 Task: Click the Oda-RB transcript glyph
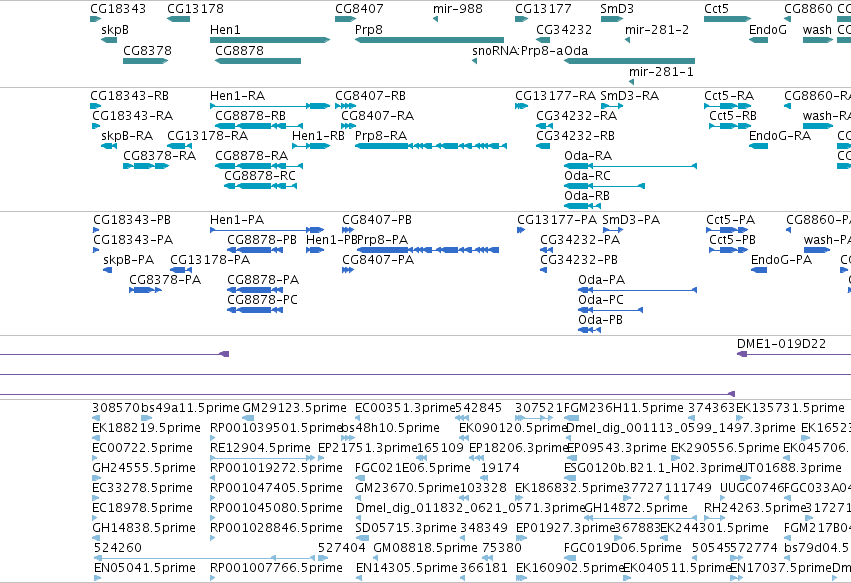pyautogui.click(x=582, y=206)
